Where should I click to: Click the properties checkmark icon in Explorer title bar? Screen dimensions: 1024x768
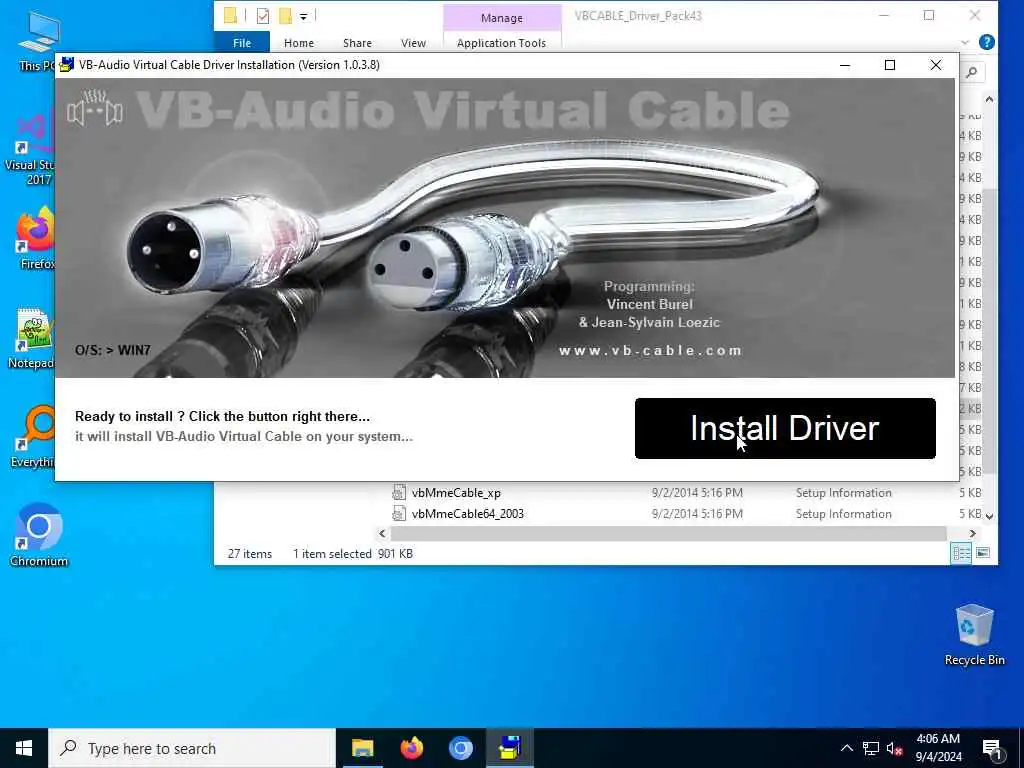point(263,16)
